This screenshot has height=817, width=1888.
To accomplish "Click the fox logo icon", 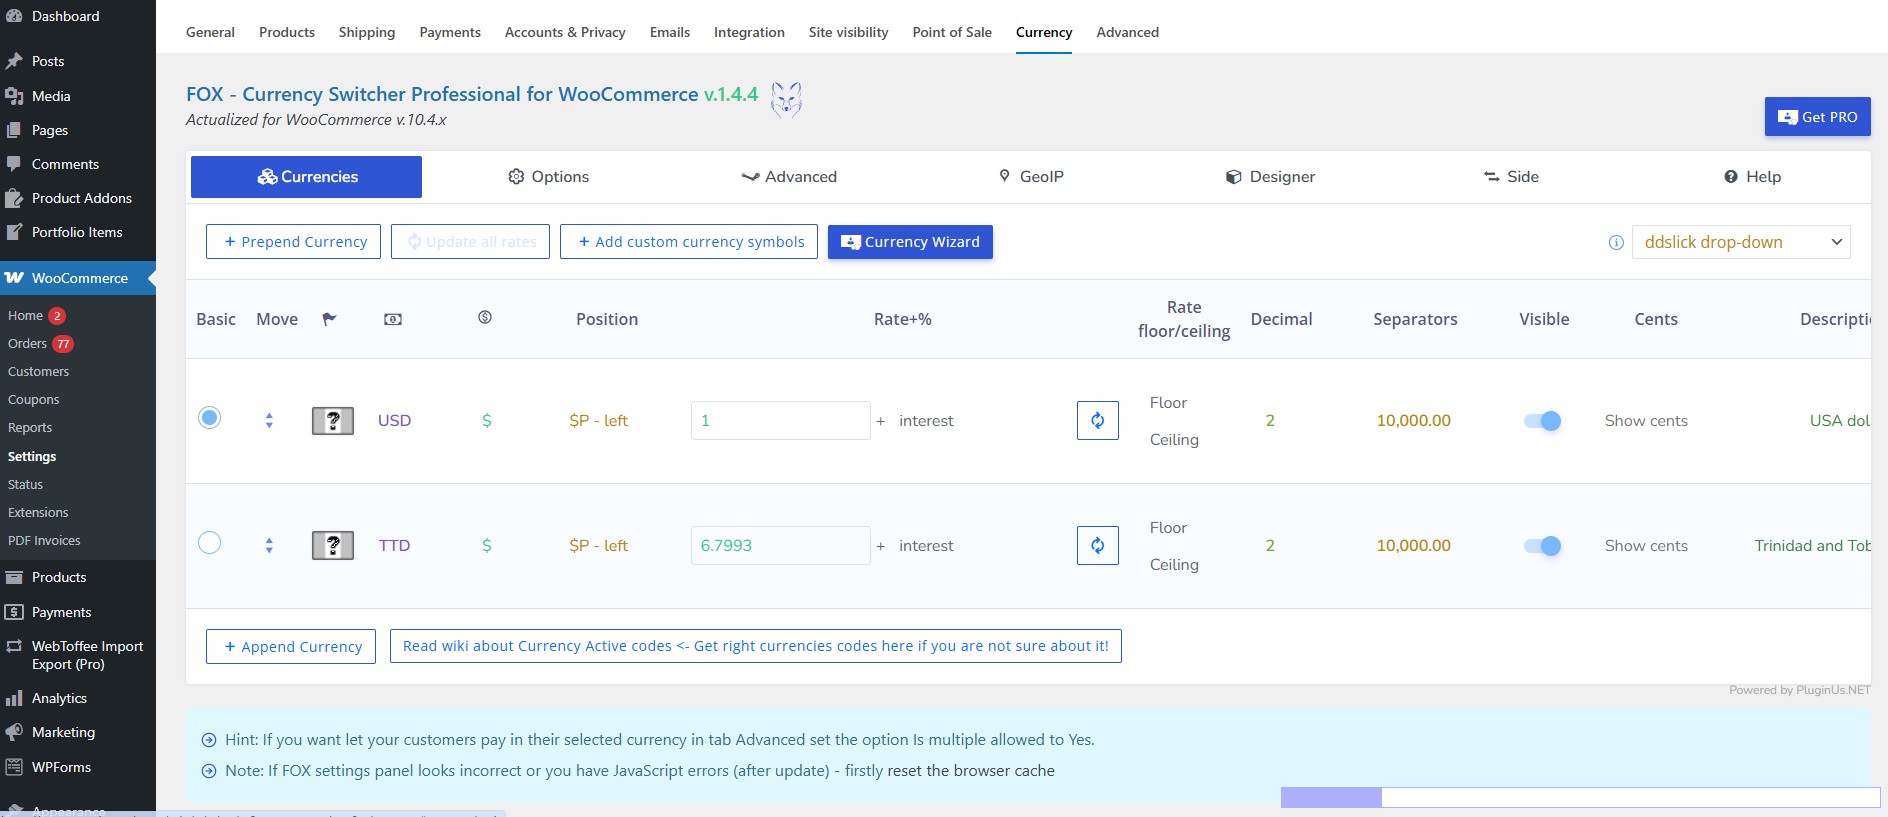I will [786, 100].
